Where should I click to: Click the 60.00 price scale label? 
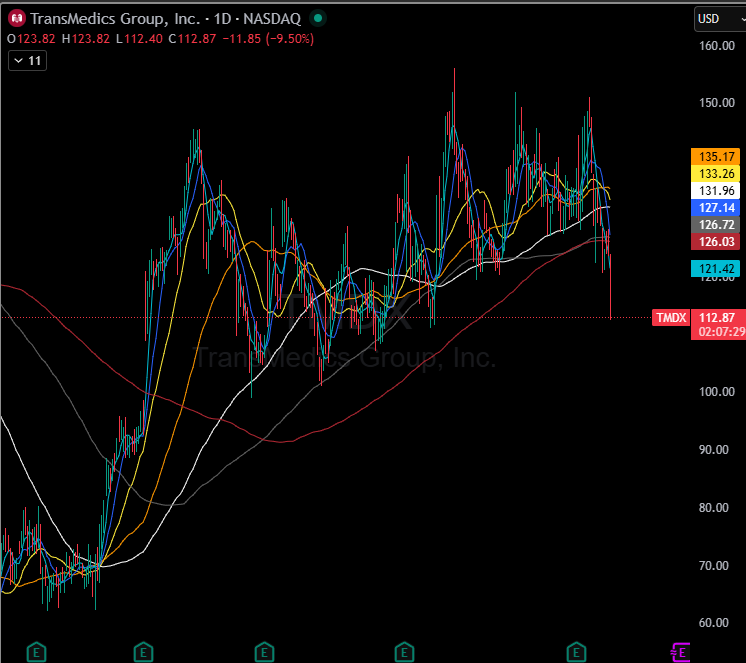tap(713, 623)
